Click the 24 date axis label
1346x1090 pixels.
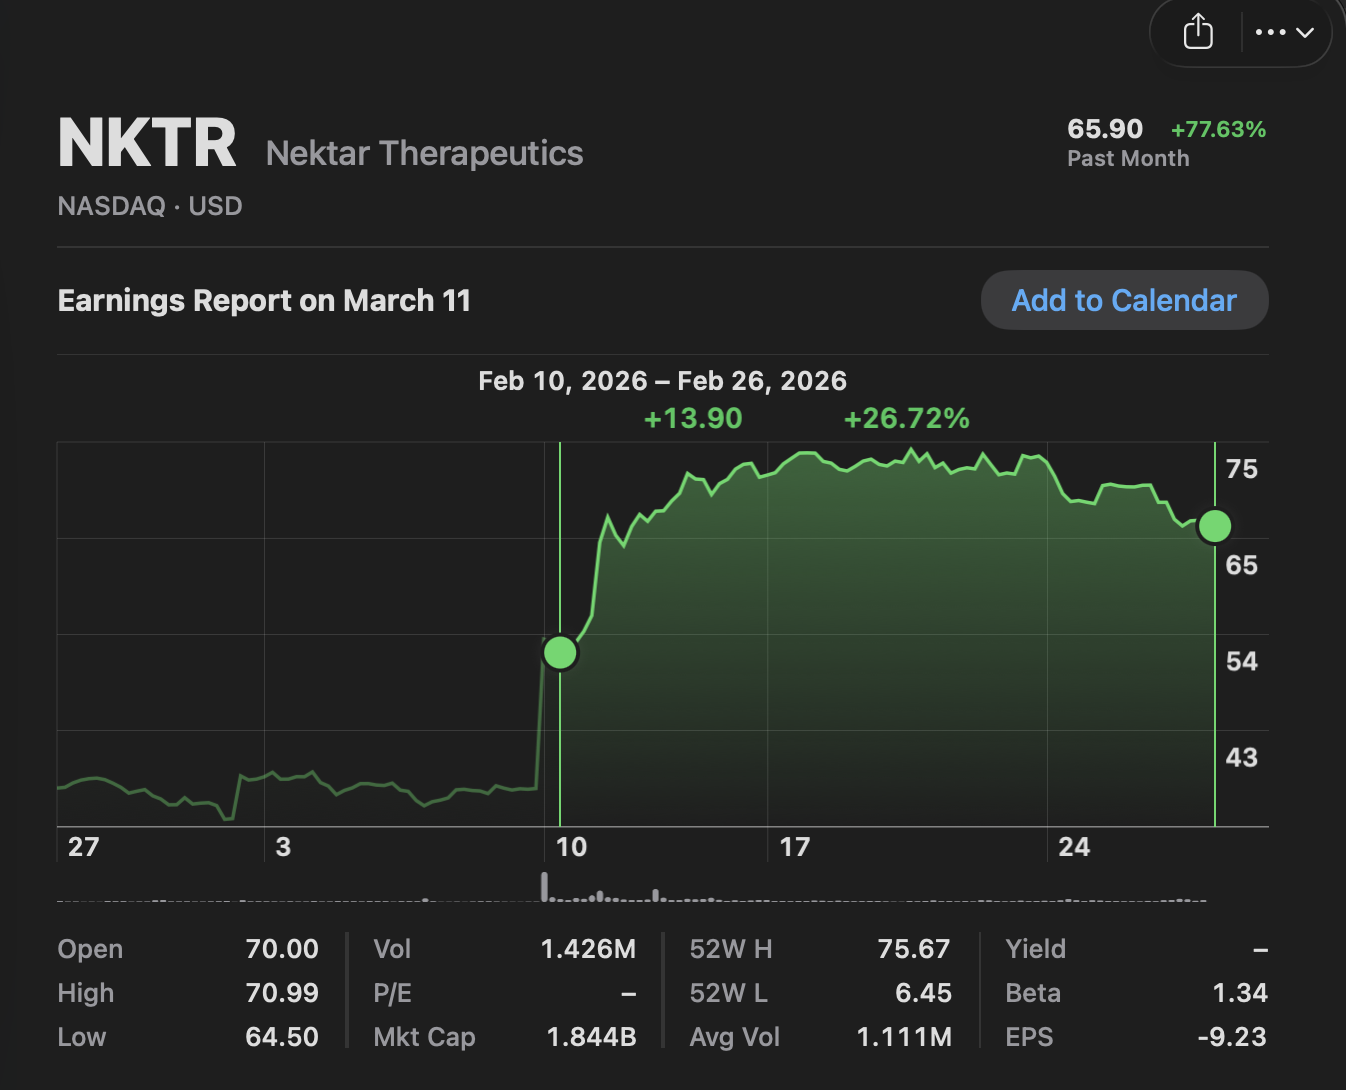point(1074,847)
